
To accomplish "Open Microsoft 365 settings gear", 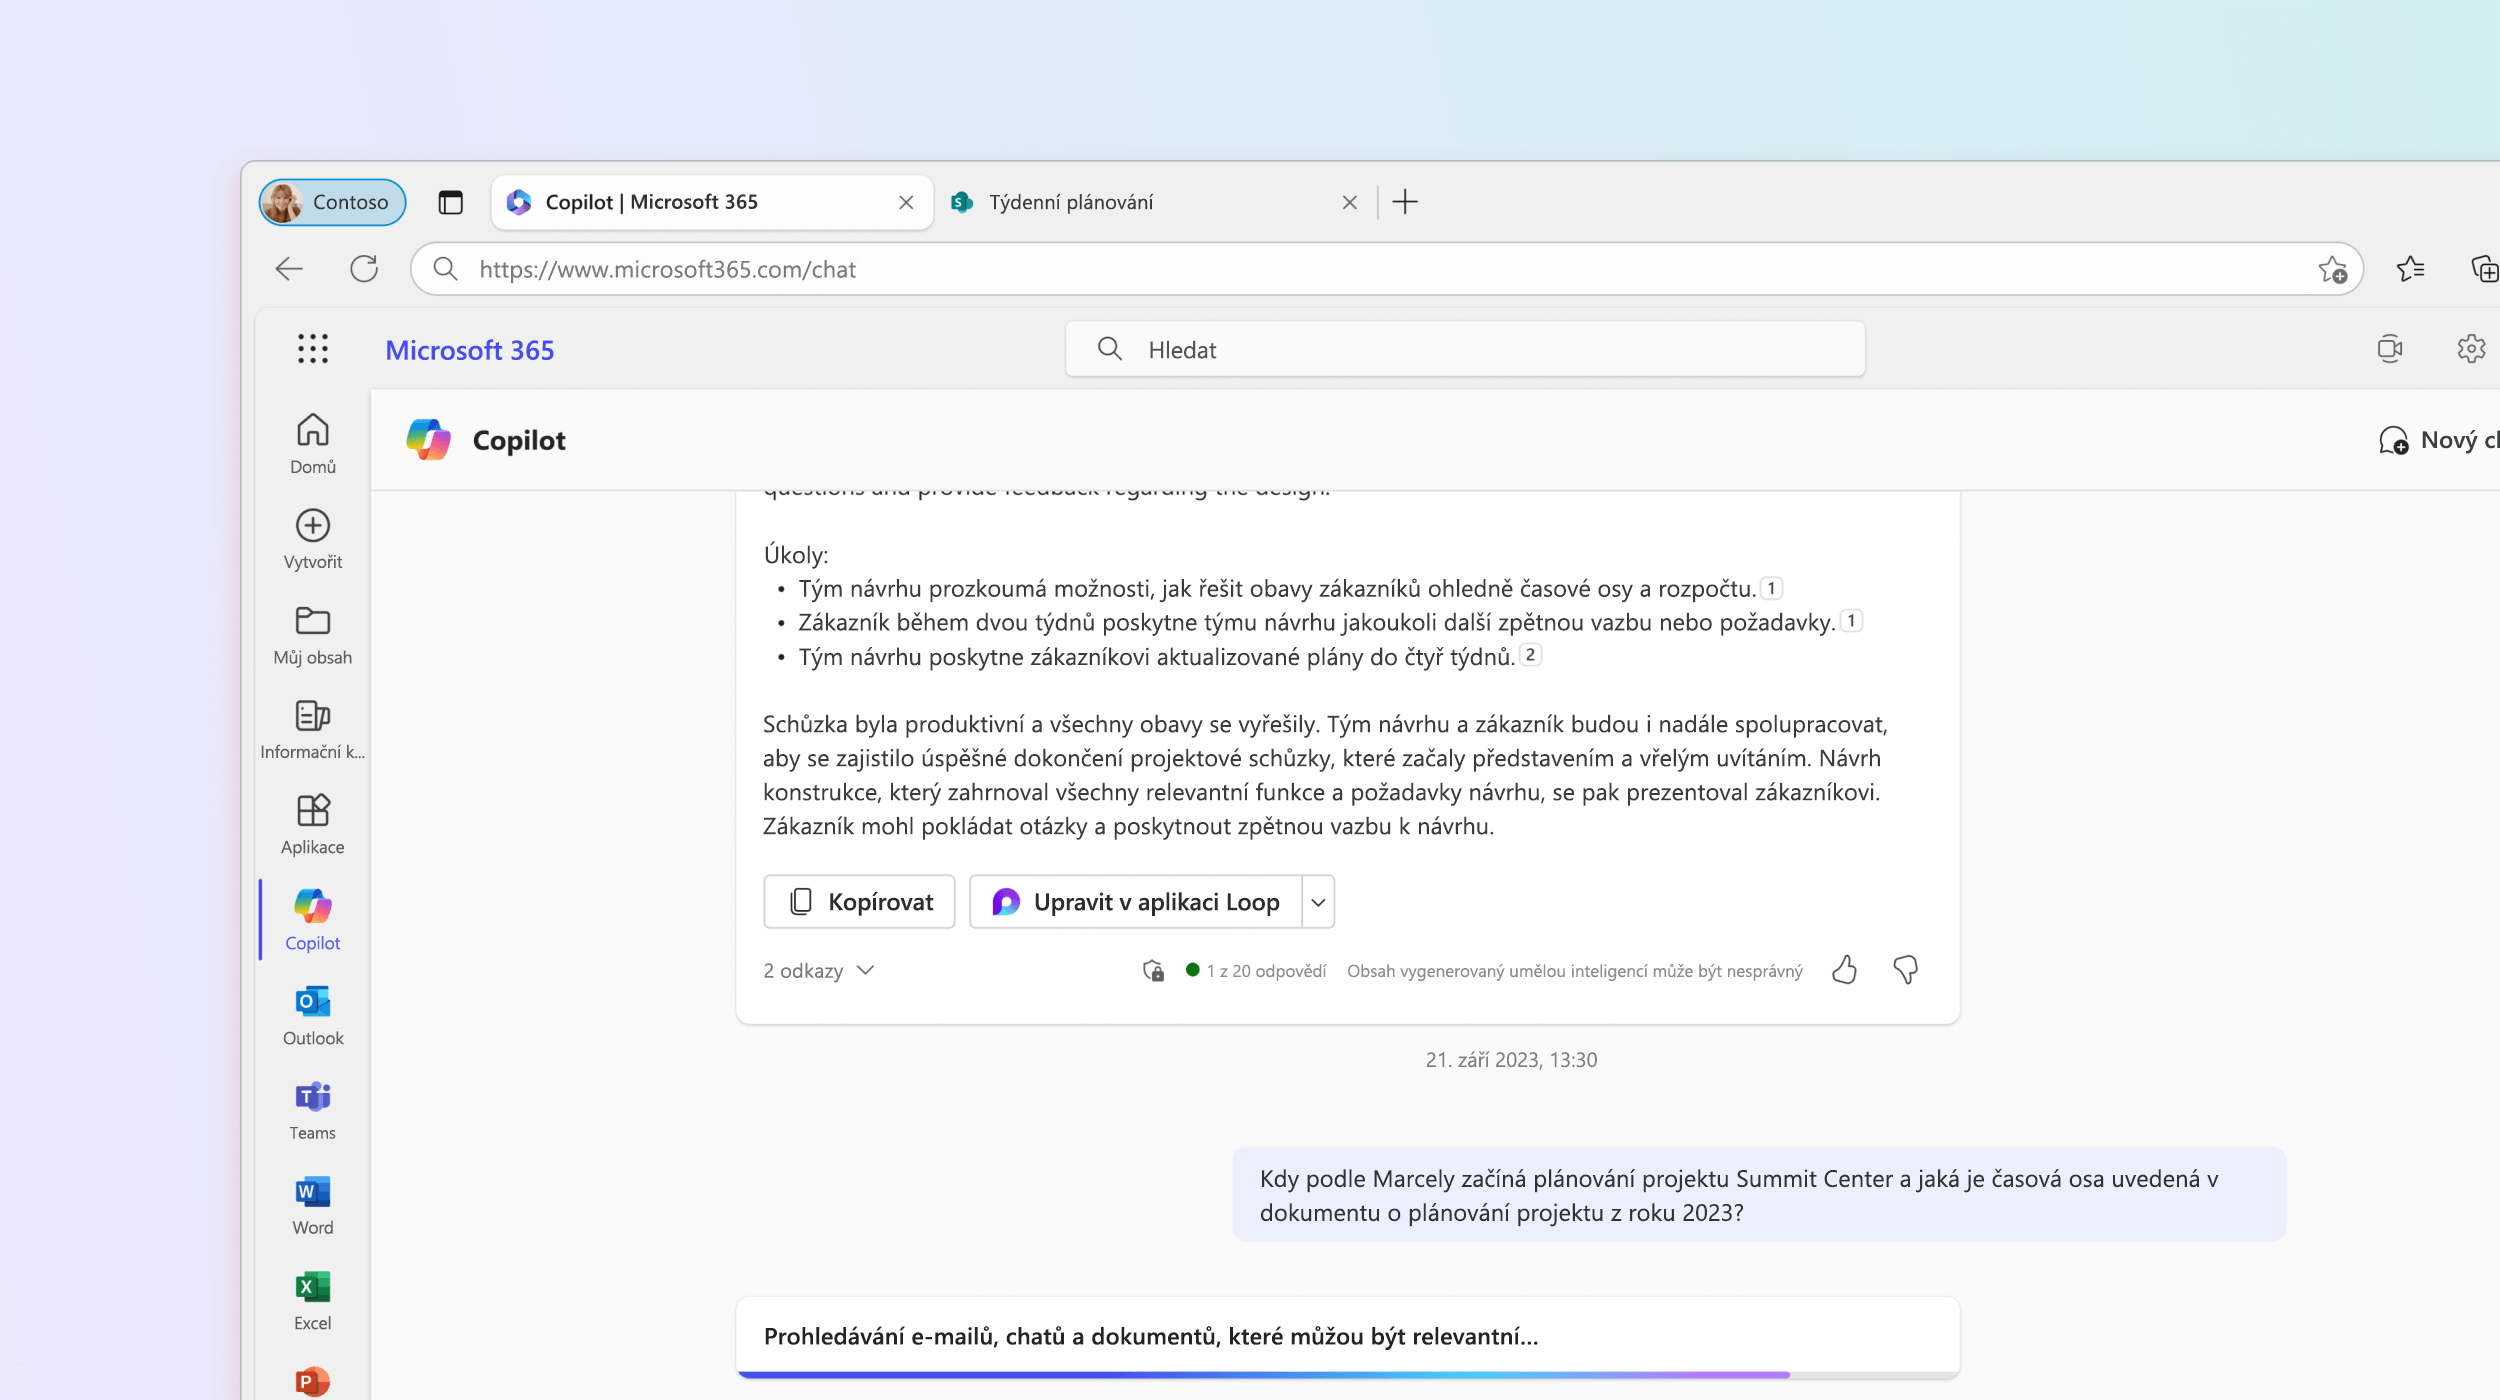I will click(x=2470, y=349).
